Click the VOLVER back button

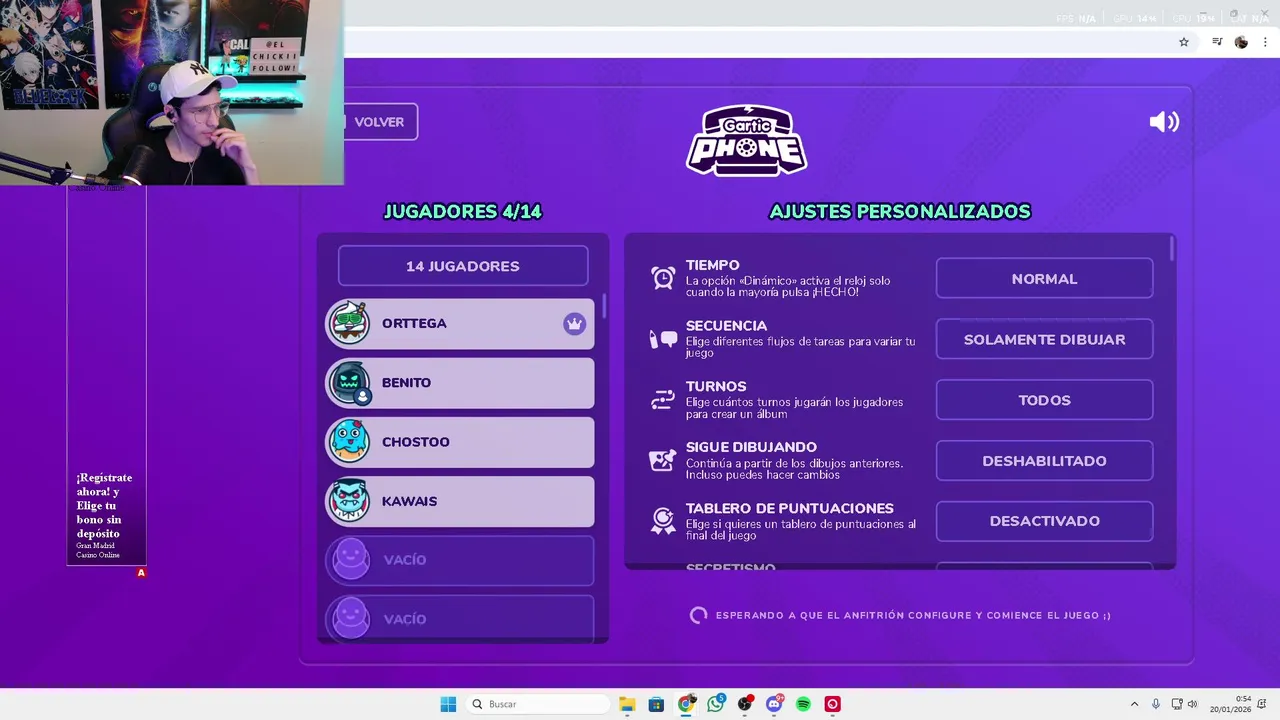[x=379, y=122]
